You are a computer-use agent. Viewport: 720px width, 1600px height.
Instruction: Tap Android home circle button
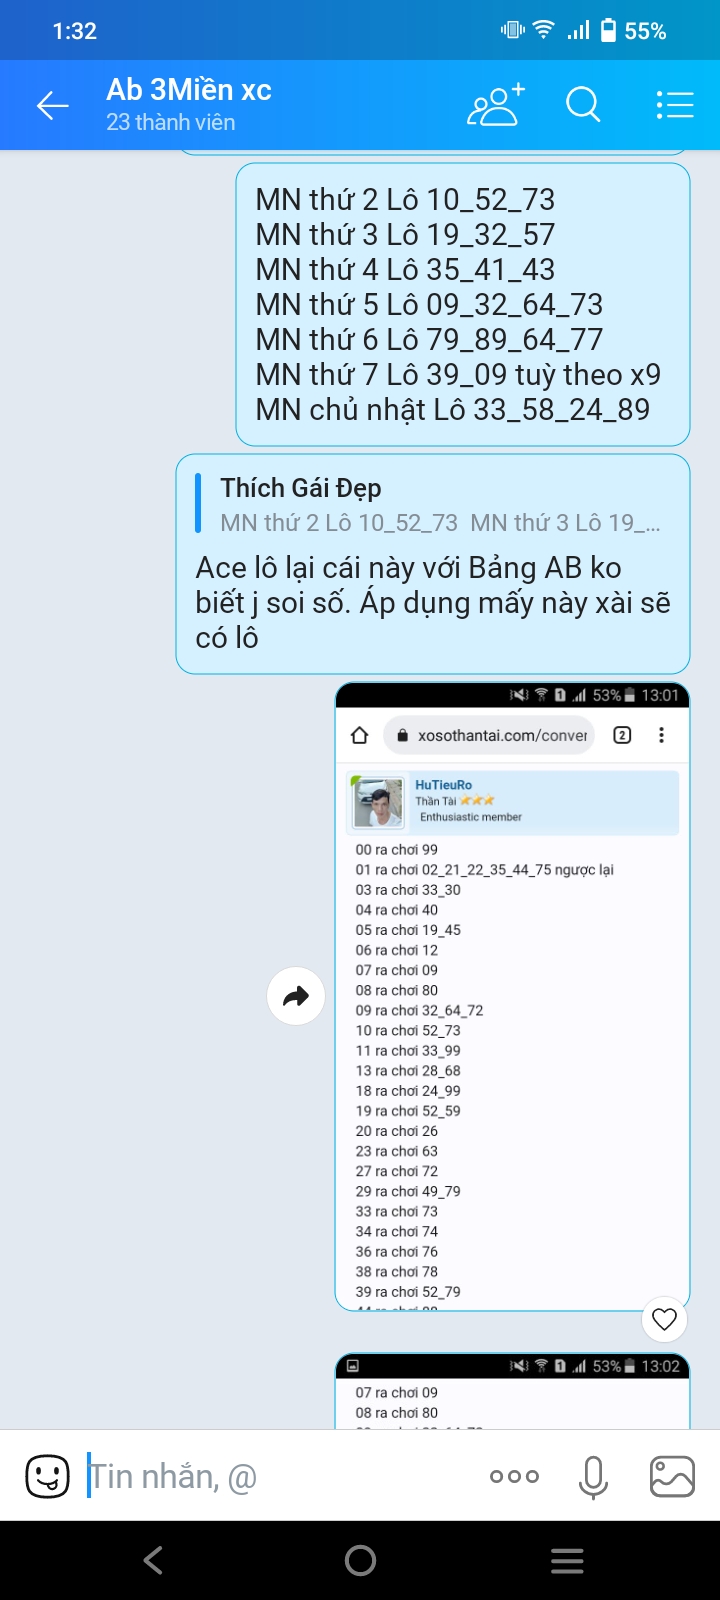(360, 1560)
